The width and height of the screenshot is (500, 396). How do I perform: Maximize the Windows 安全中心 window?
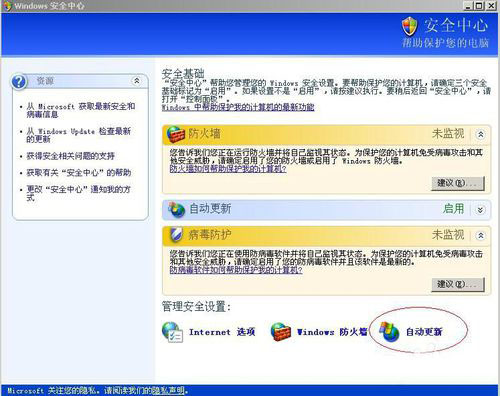[479, 6]
